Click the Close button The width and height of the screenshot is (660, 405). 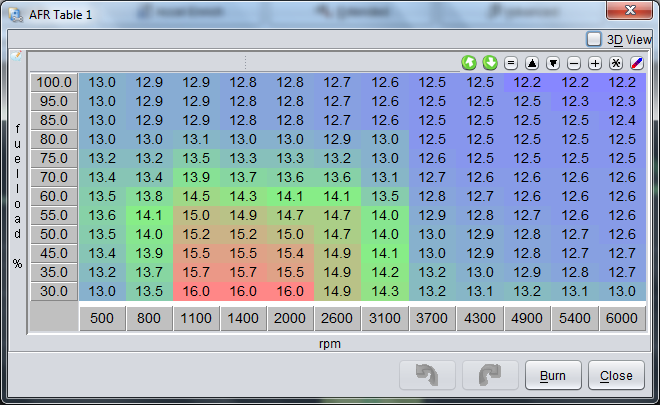click(x=616, y=375)
